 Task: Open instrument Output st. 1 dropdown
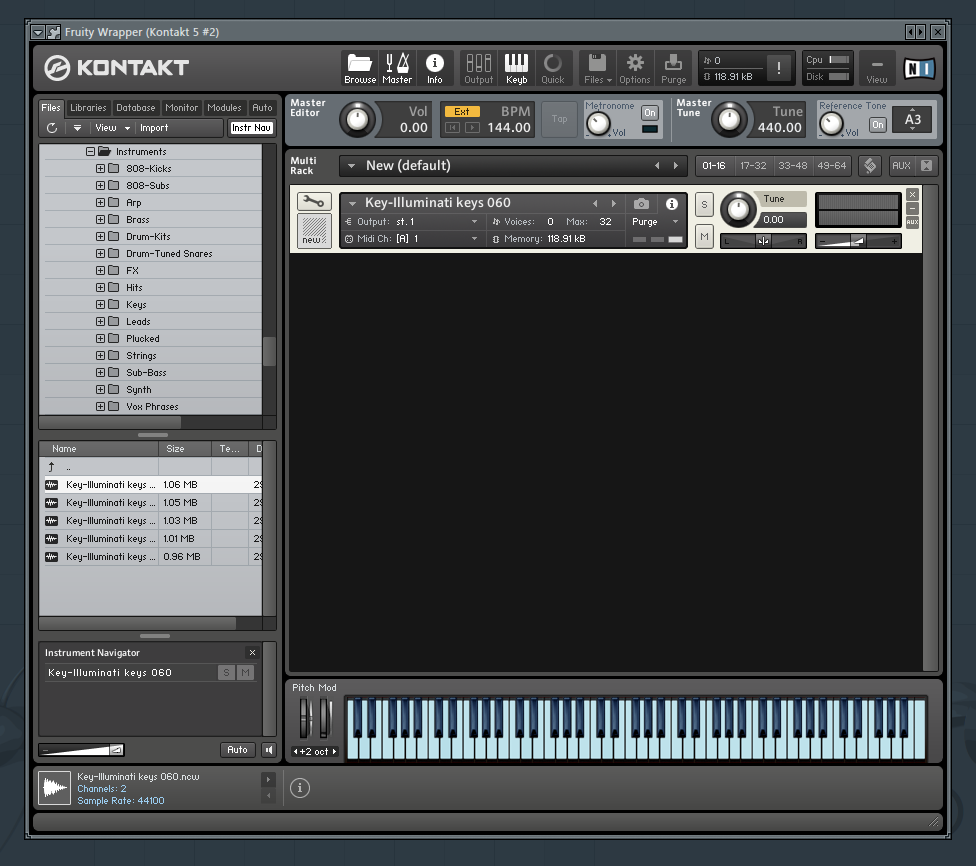click(x=474, y=222)
